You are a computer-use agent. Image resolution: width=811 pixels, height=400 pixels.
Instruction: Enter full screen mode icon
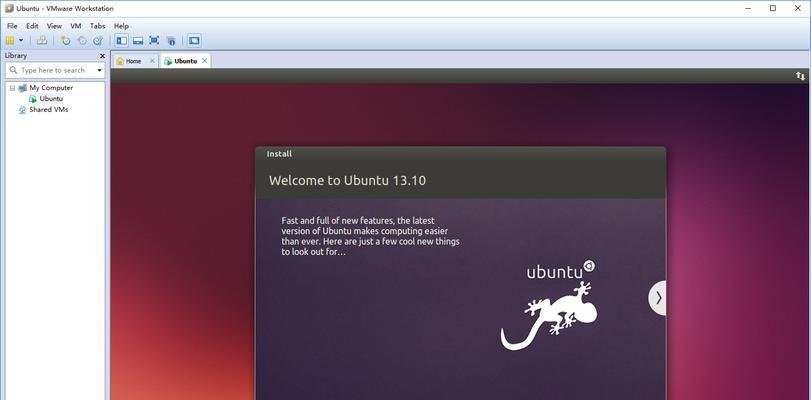pos(154,40)
